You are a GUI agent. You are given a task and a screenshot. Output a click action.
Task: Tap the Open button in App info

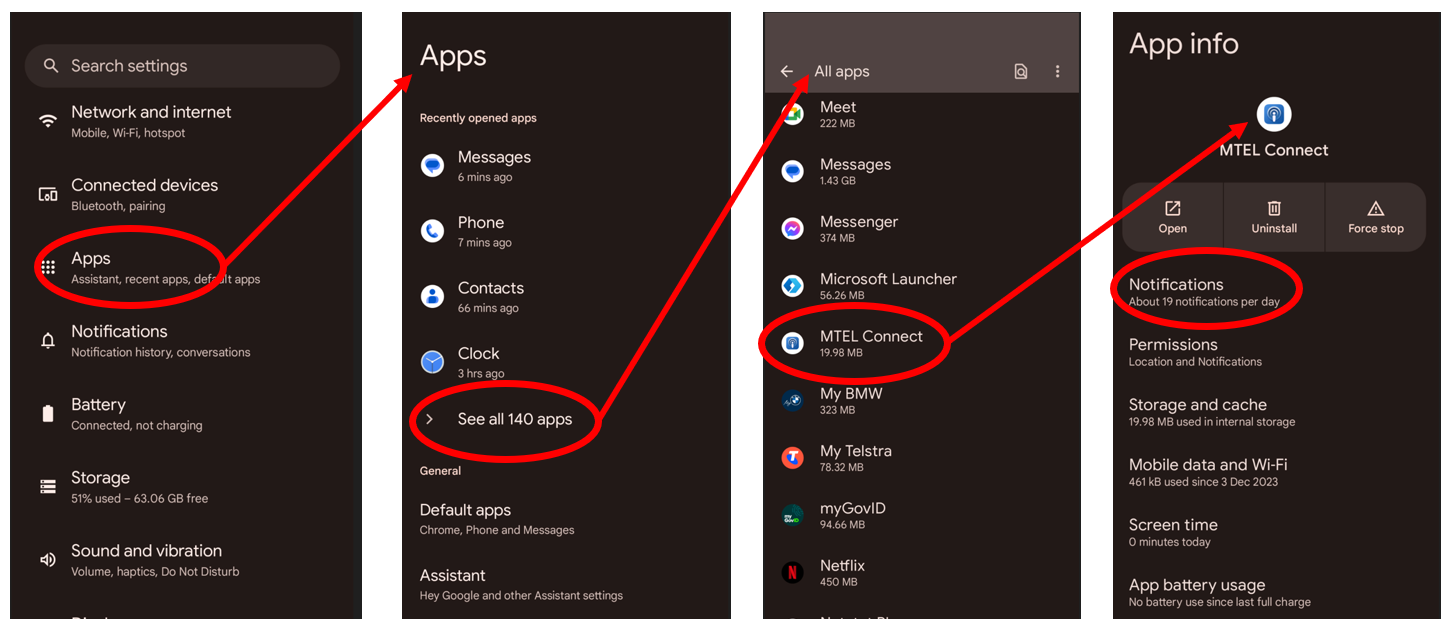(x=1172, y=217)
